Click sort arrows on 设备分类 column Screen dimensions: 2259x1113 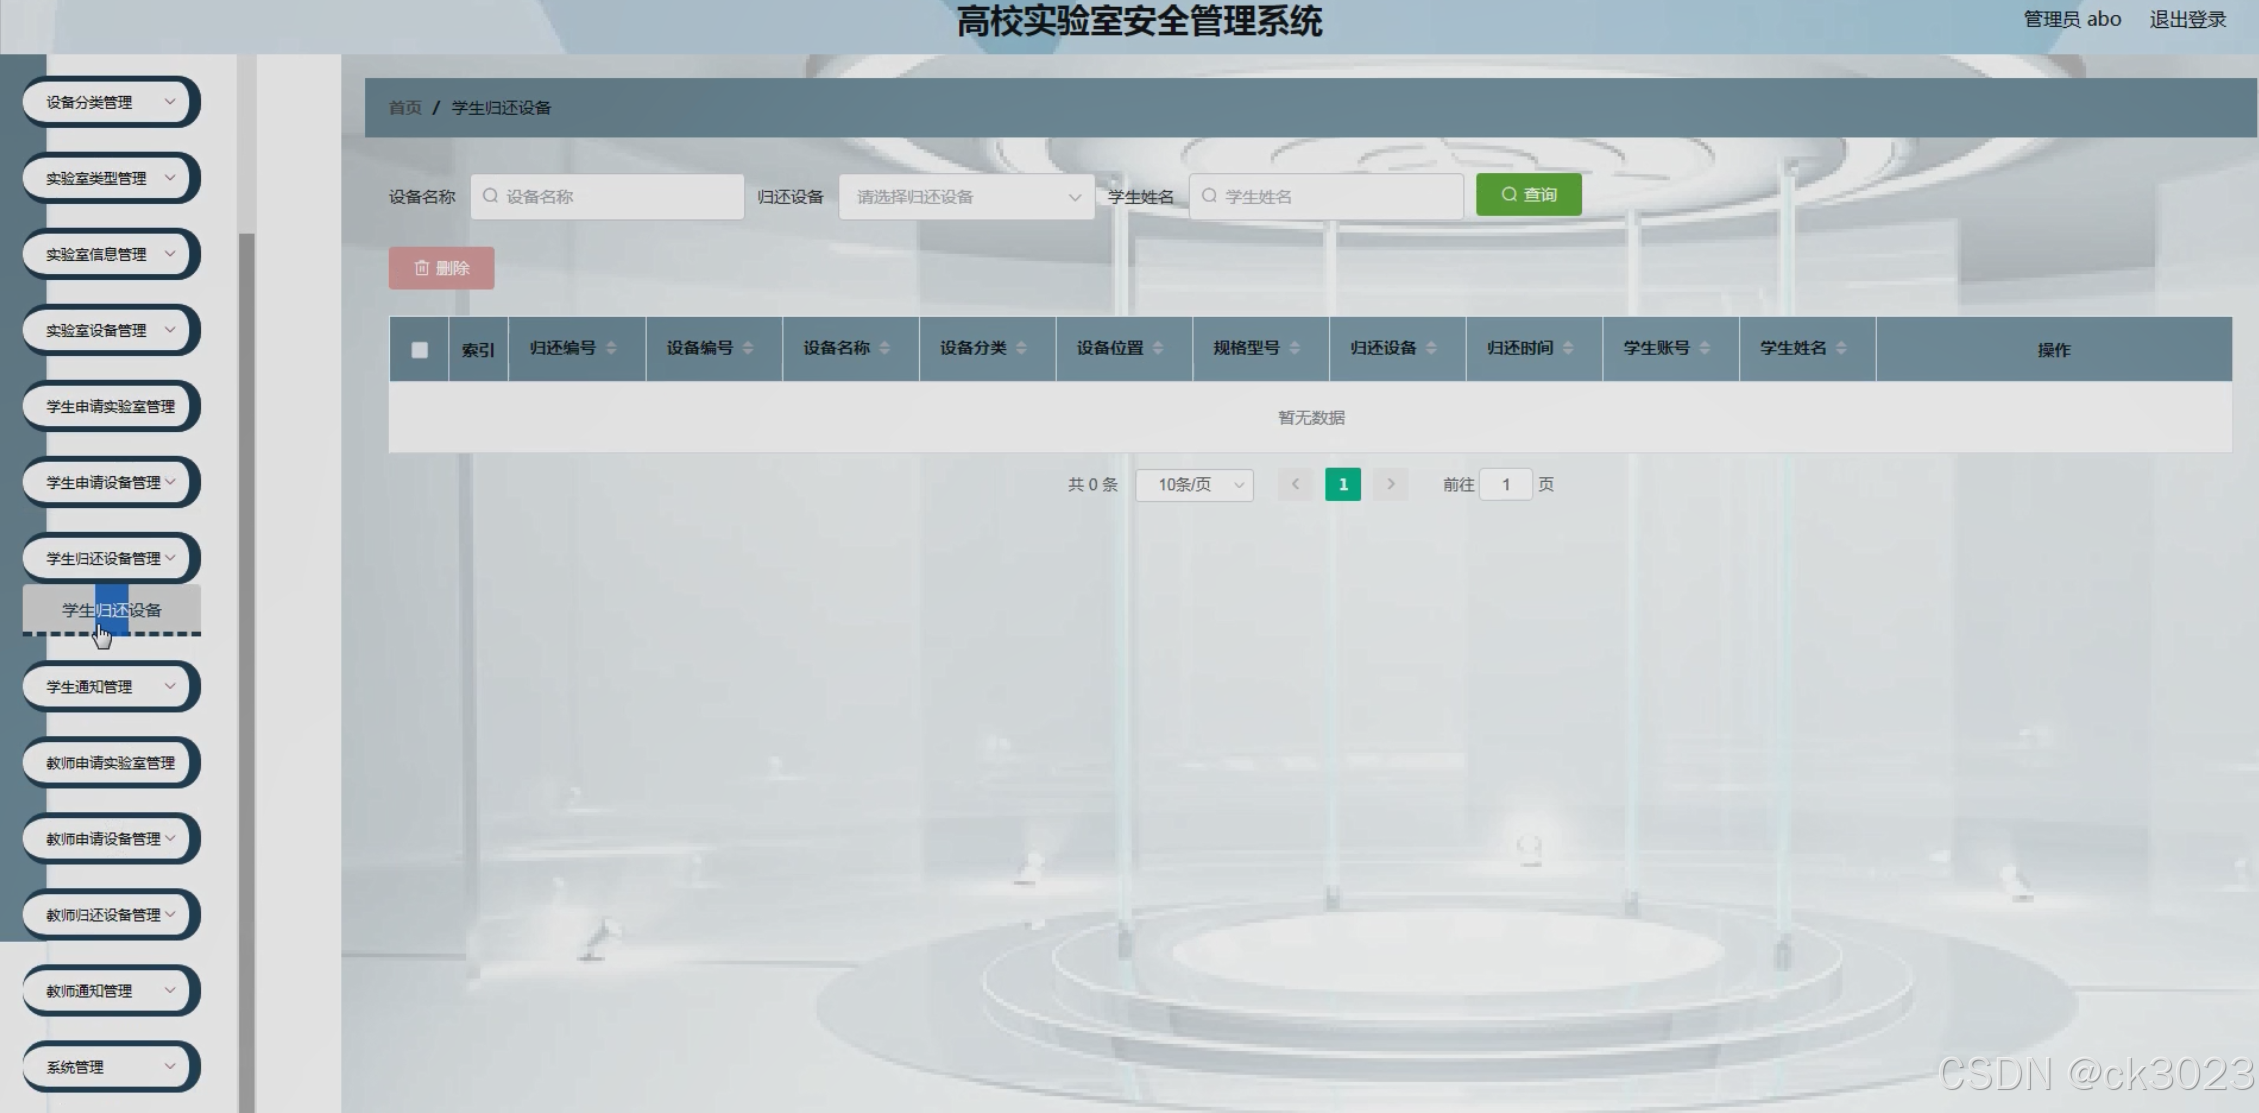click(1021, 348)
